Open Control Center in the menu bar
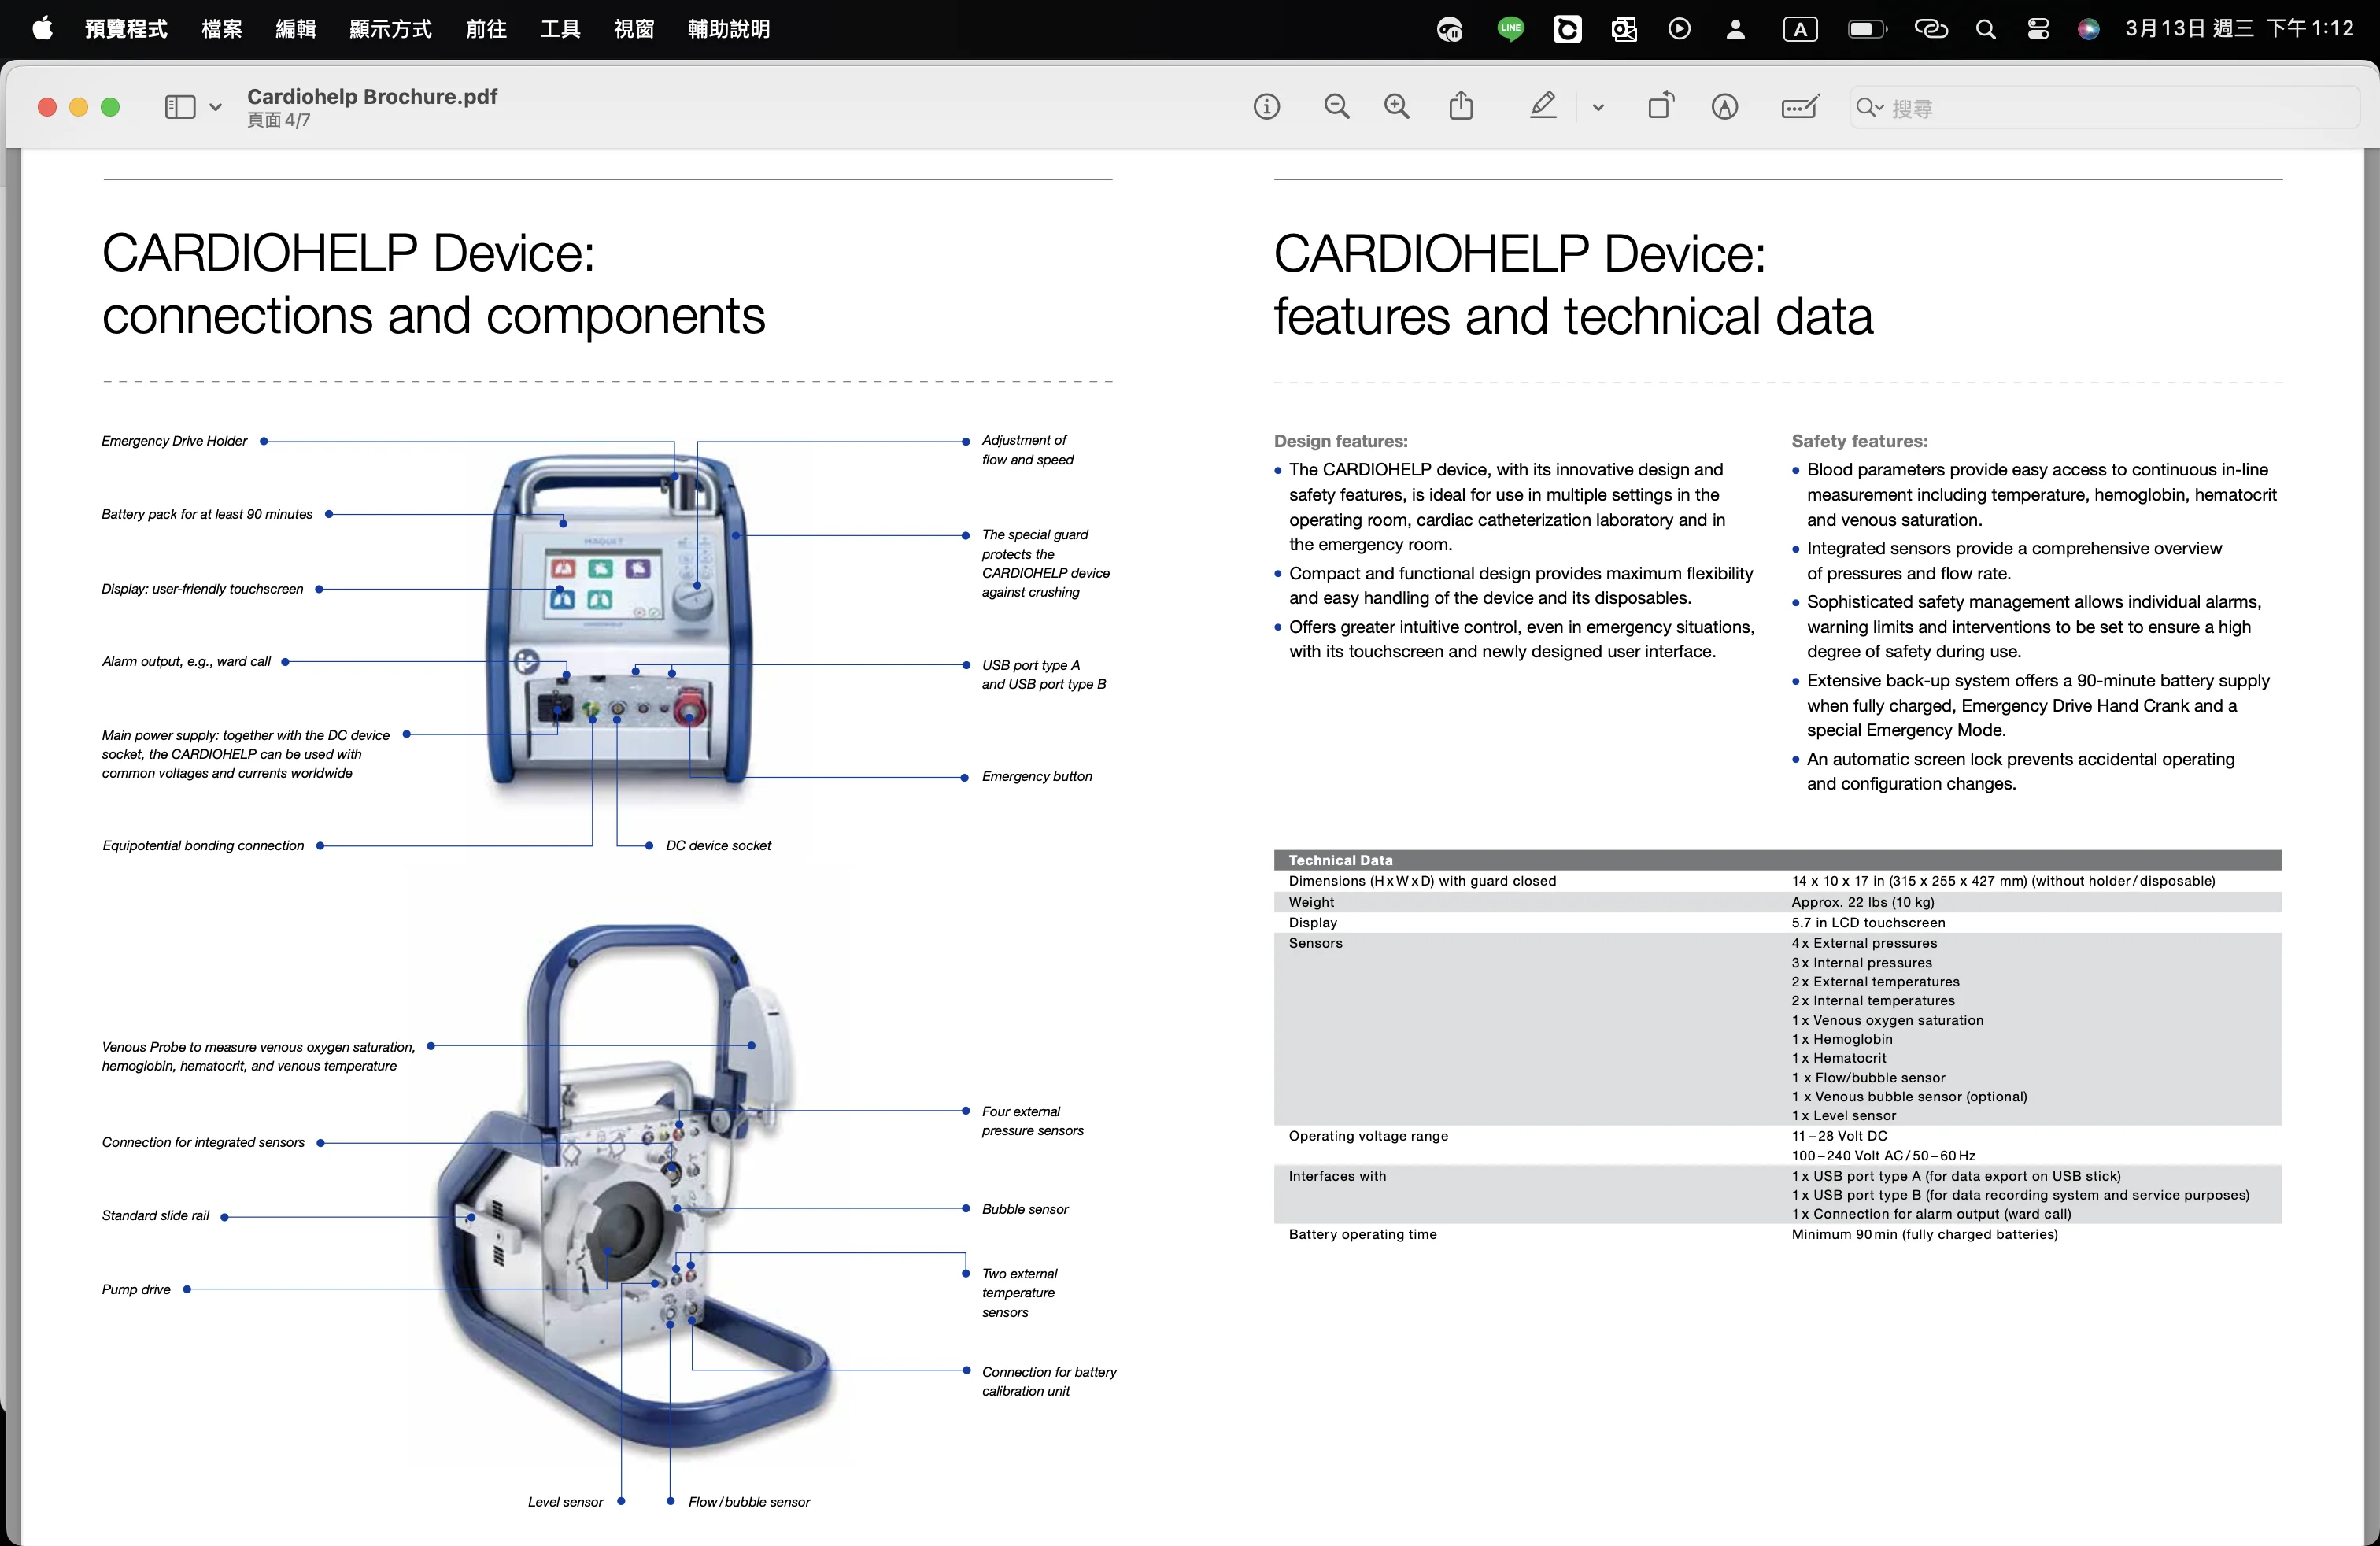This screenshot has width=2380, height=1546. [2038, 29]
